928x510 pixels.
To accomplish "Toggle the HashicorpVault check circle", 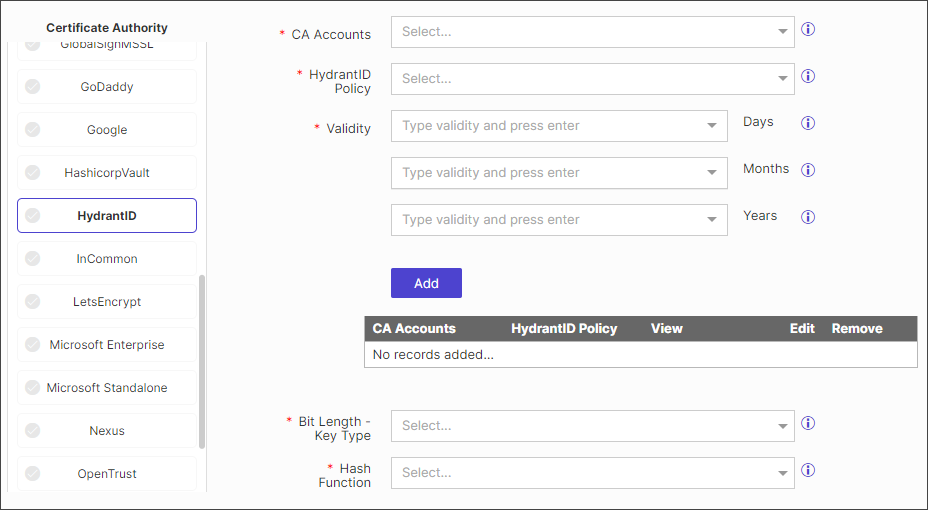I will click(33, 173).
